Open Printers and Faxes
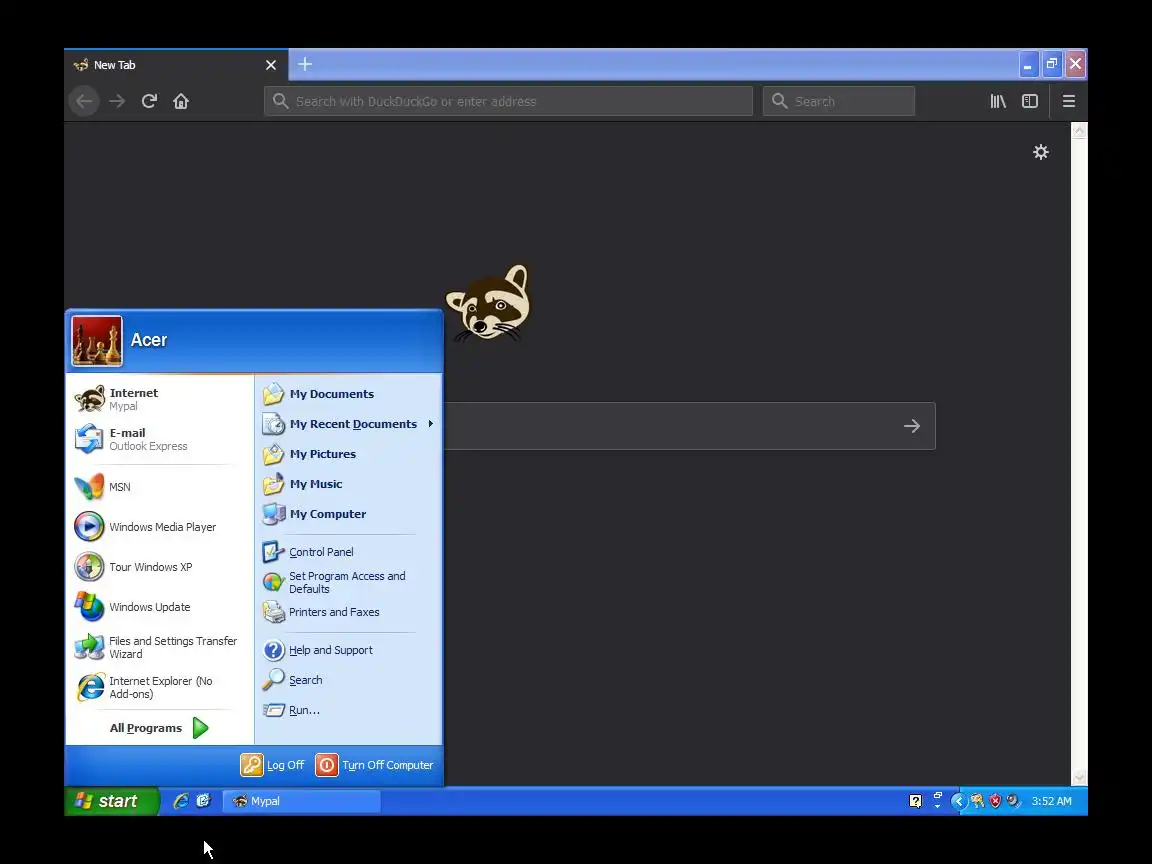 348,612
